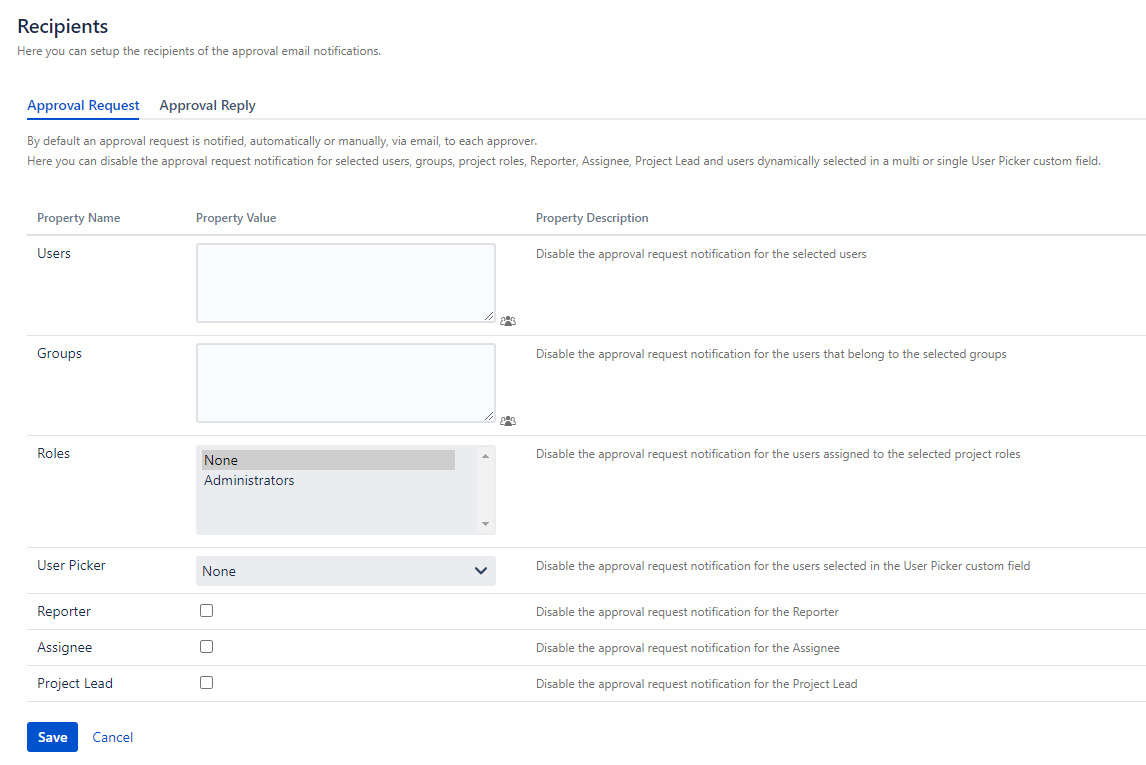Click the Property Value column header
1146x765 pixels.
(236, 218)
